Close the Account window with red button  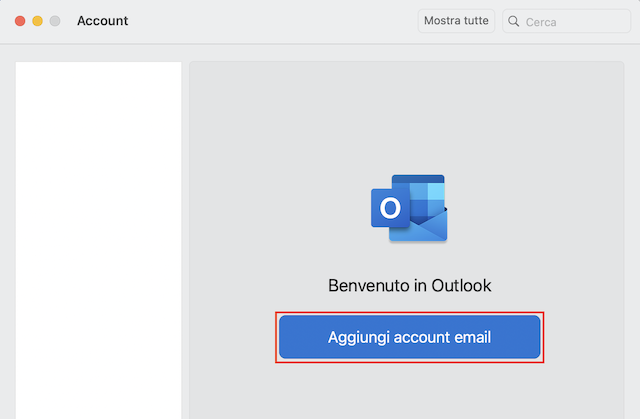[x=20, y=21]
